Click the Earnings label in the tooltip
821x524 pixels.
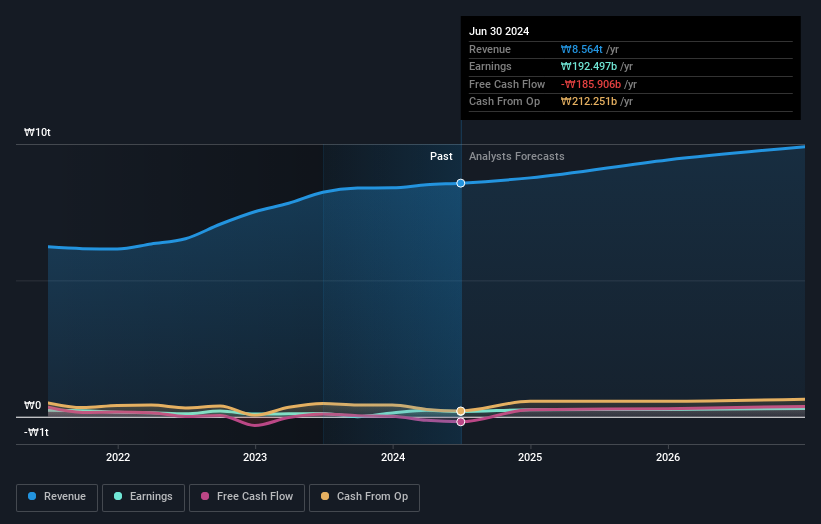coord(491,66)
